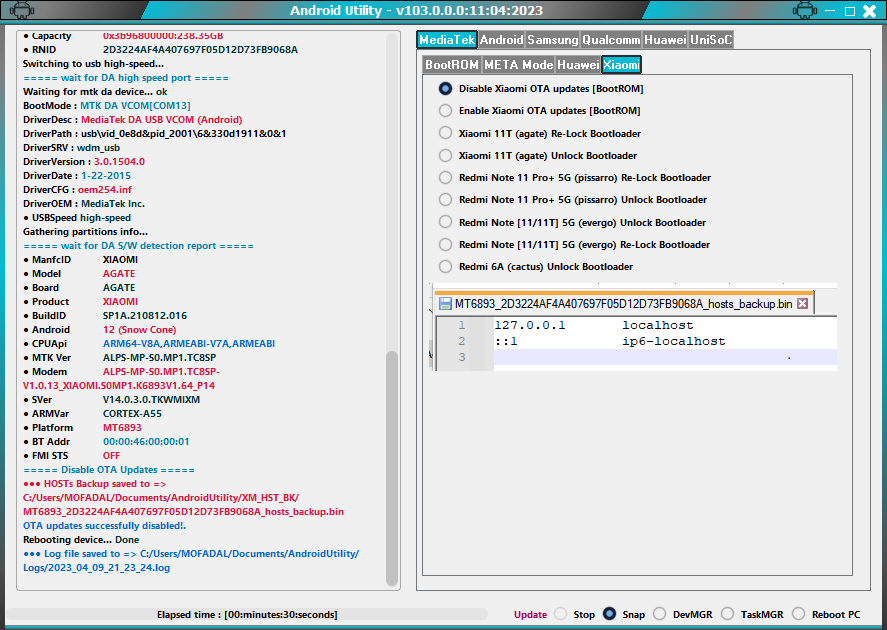
Task: Switch to the META Mode sub-tab
Action: tap(519, 65)
